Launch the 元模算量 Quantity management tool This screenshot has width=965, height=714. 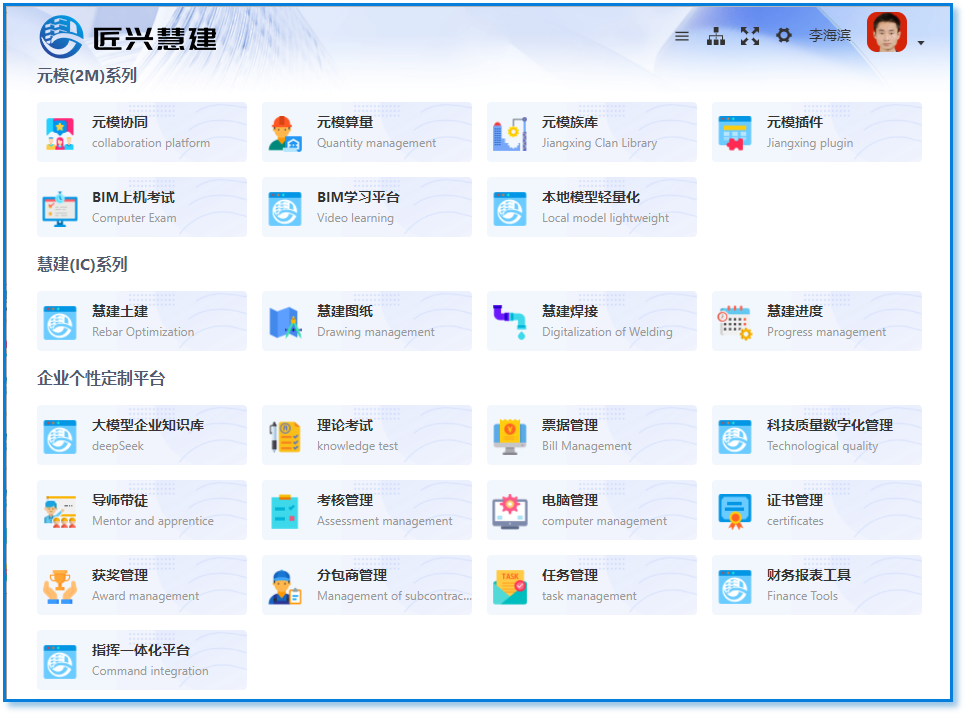tap(366, 131)
